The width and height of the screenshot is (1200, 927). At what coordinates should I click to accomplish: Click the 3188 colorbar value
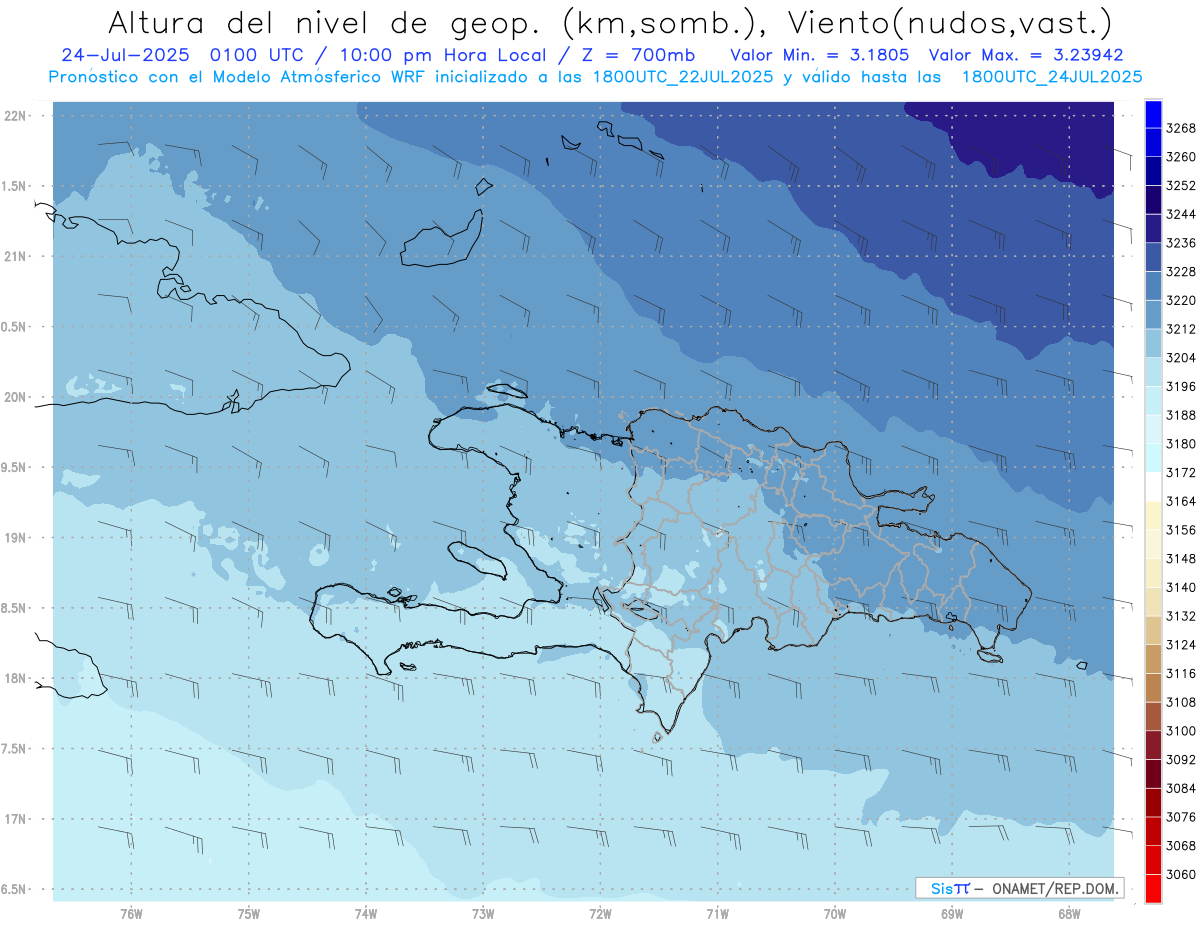pyautogui.click(x=1181, y=415)
